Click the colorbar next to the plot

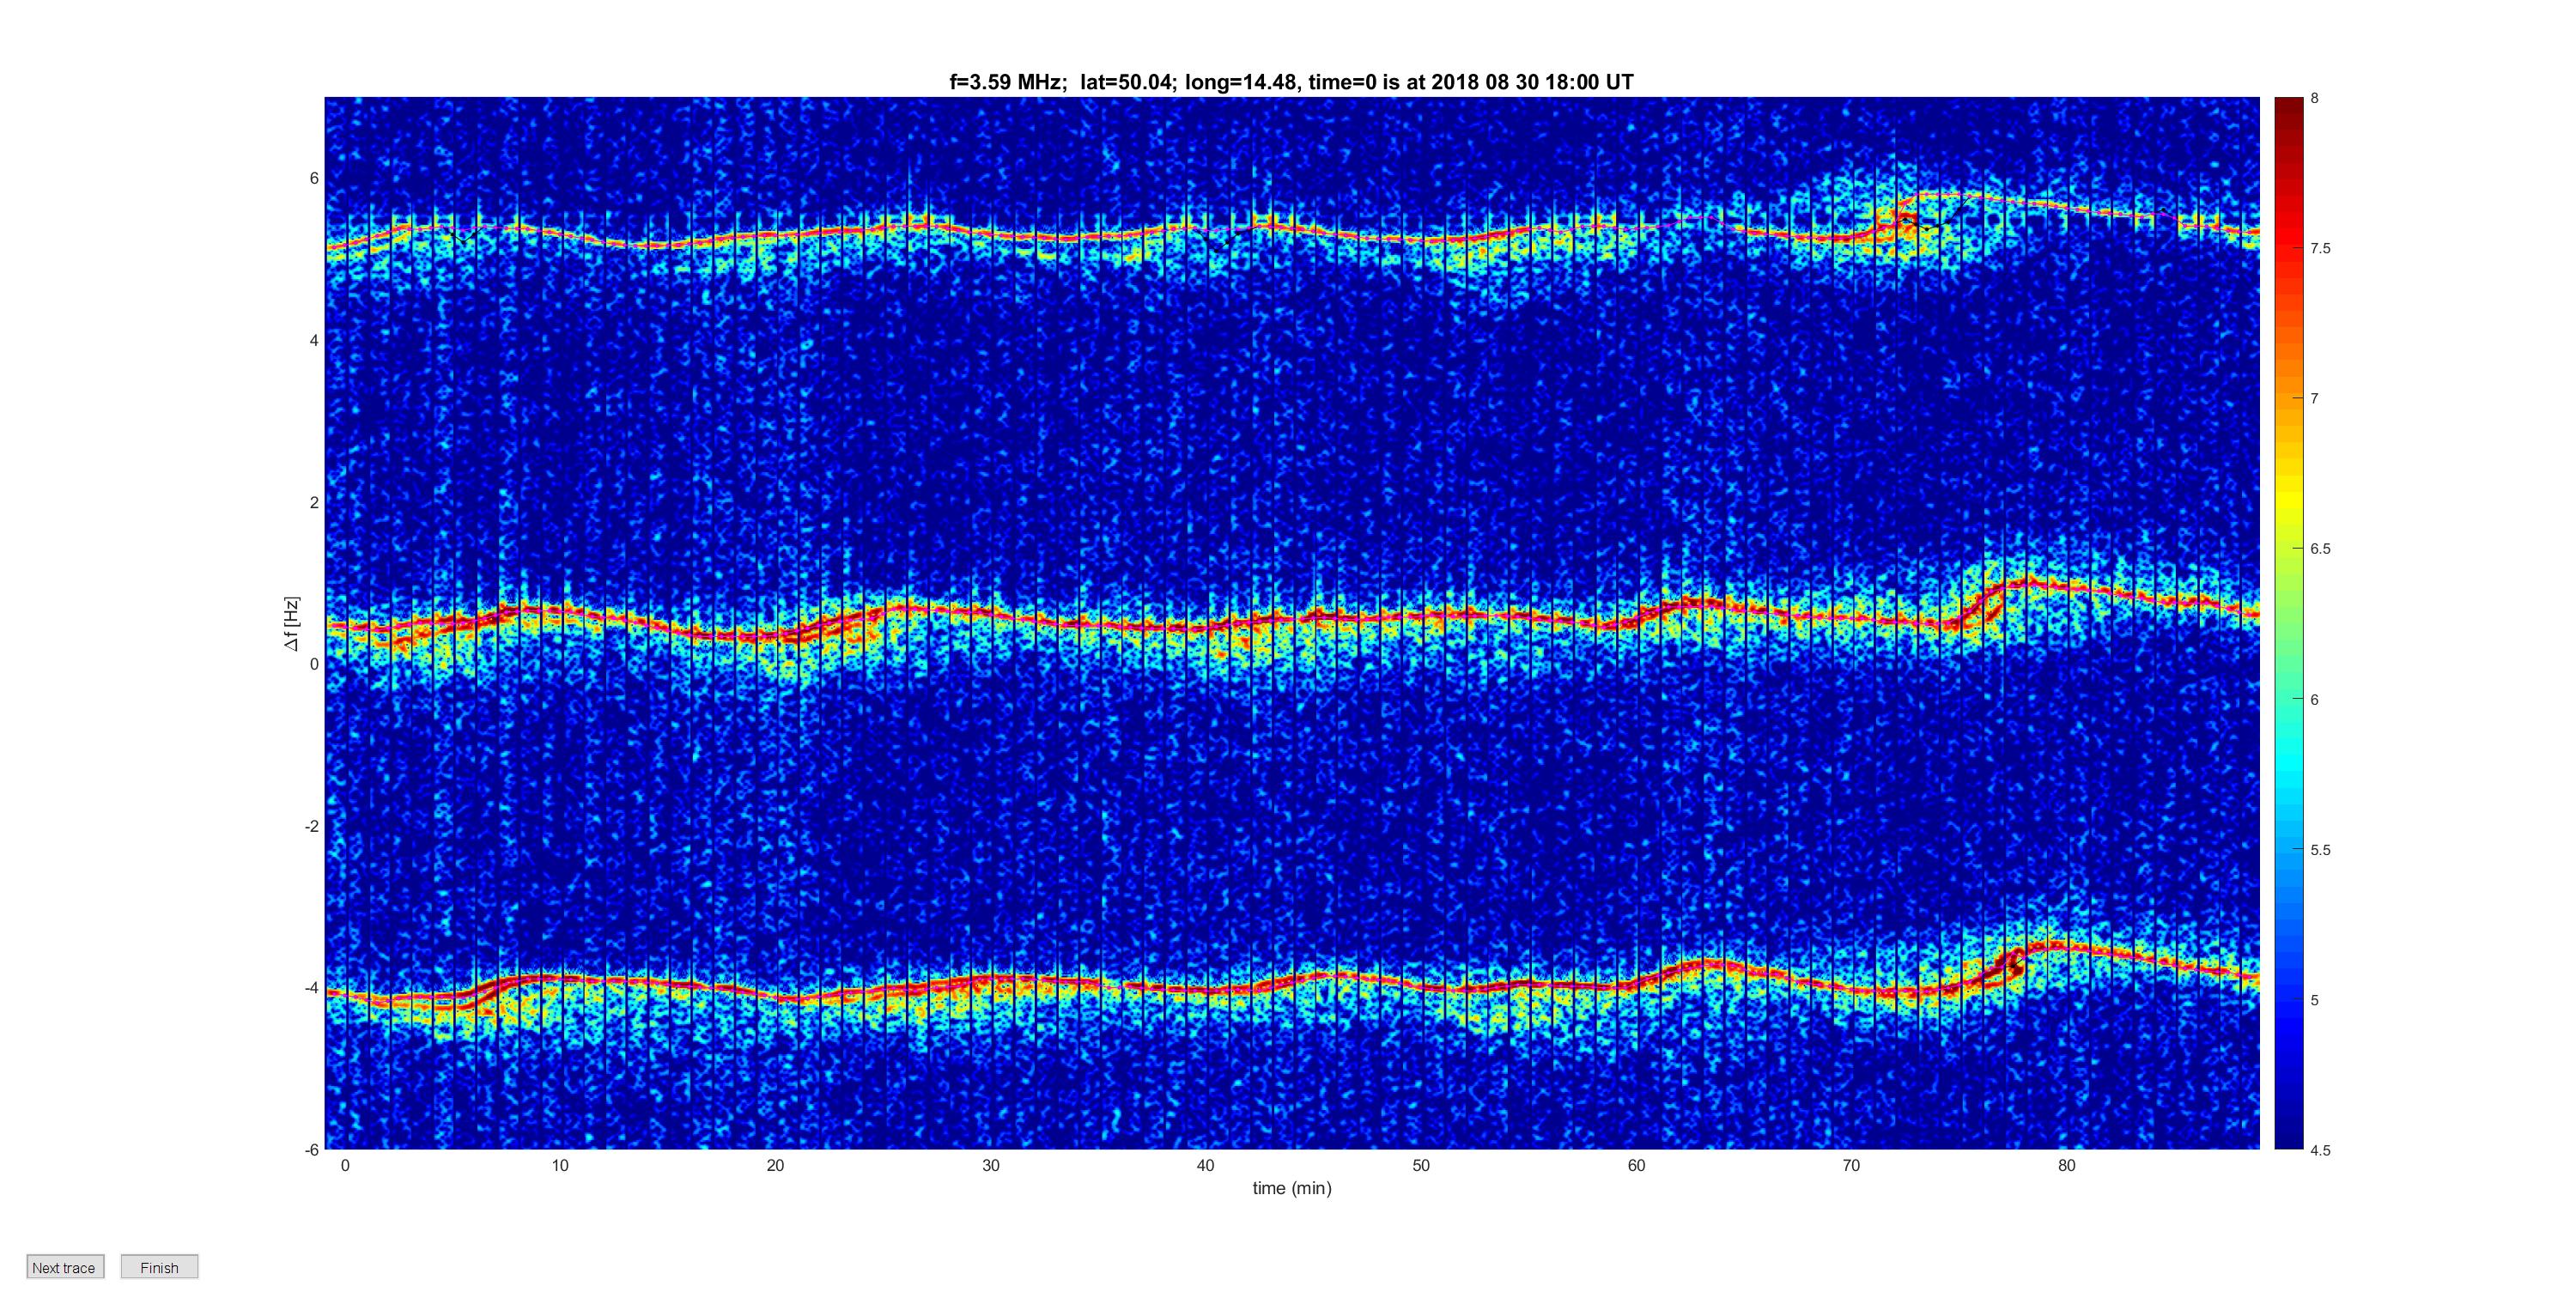coord(2288,623)
